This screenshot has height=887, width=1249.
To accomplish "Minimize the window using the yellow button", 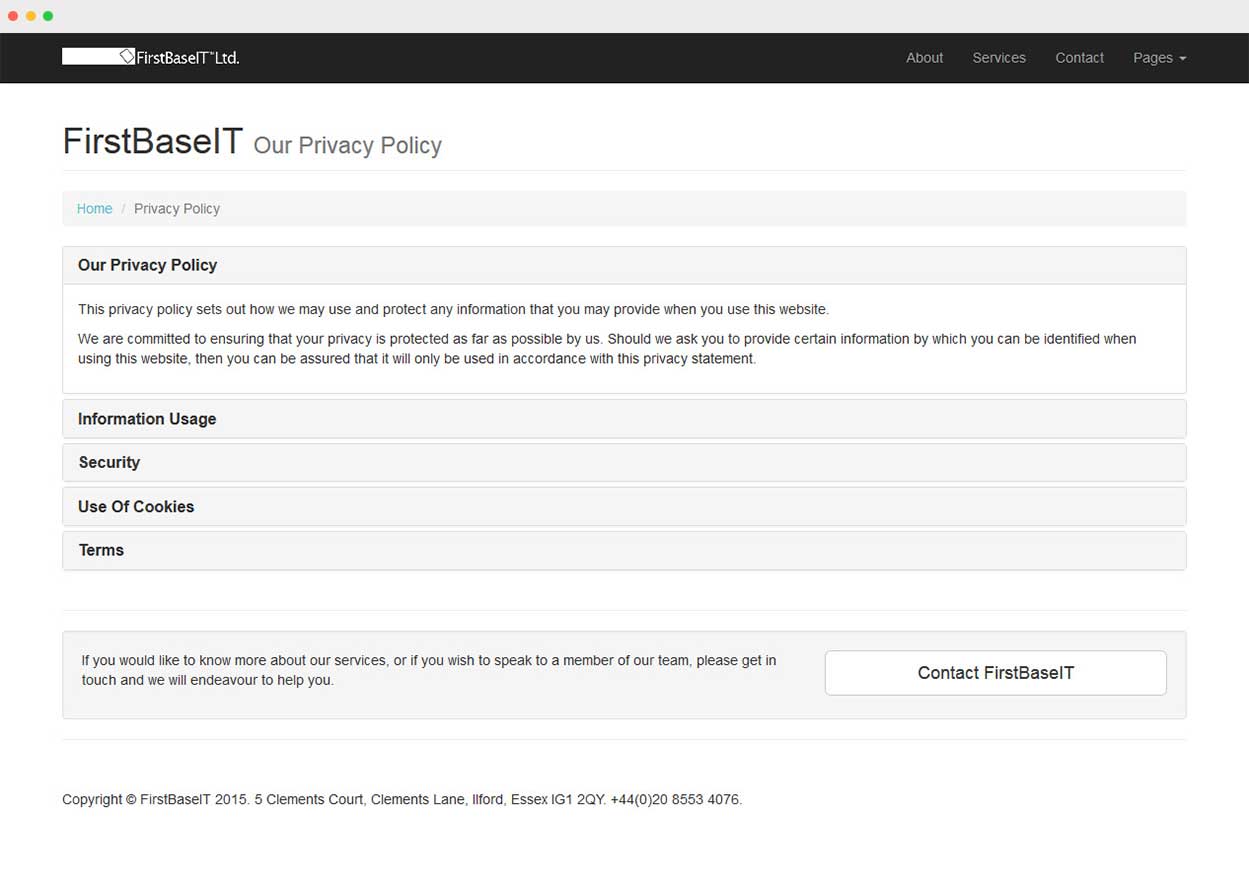I will 31,16.
